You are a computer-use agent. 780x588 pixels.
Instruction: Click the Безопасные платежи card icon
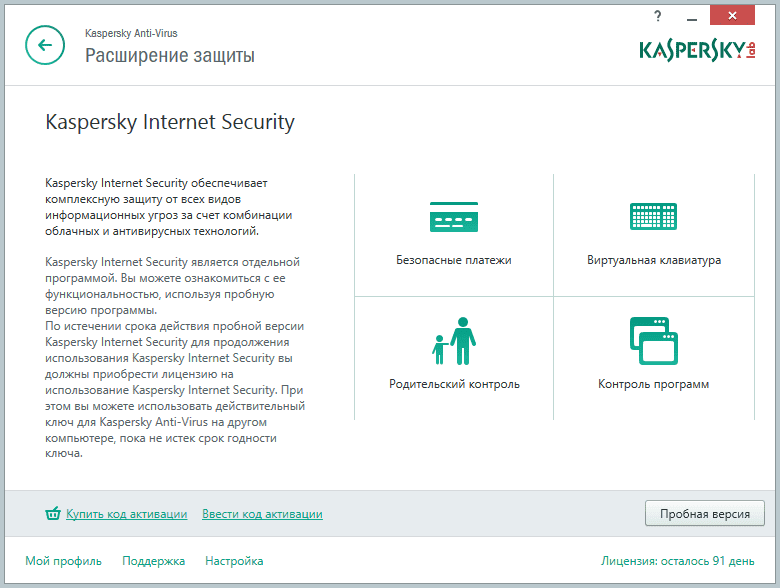pyautogui.click(x=454, y=217)
